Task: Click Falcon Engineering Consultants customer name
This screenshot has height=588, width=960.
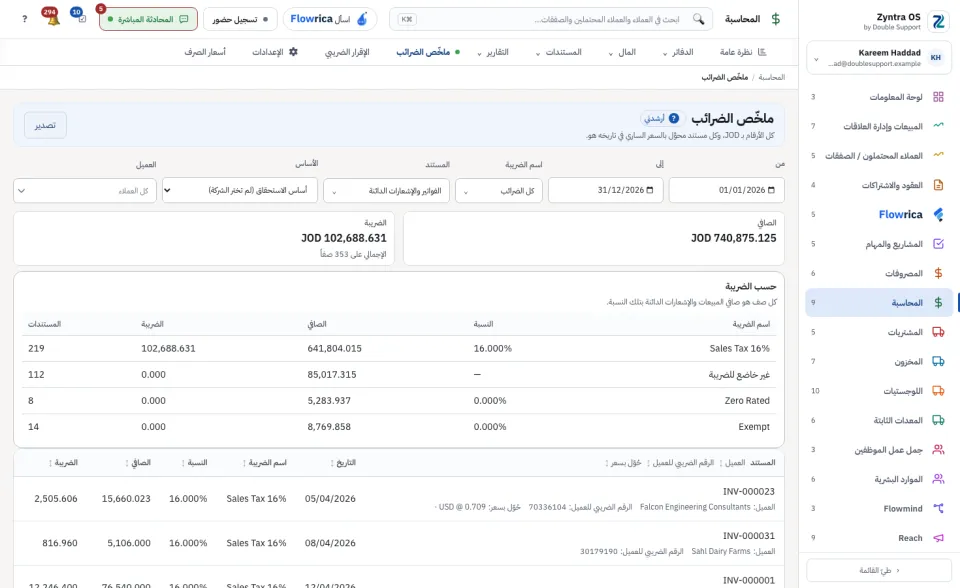Action: (695, 507)
